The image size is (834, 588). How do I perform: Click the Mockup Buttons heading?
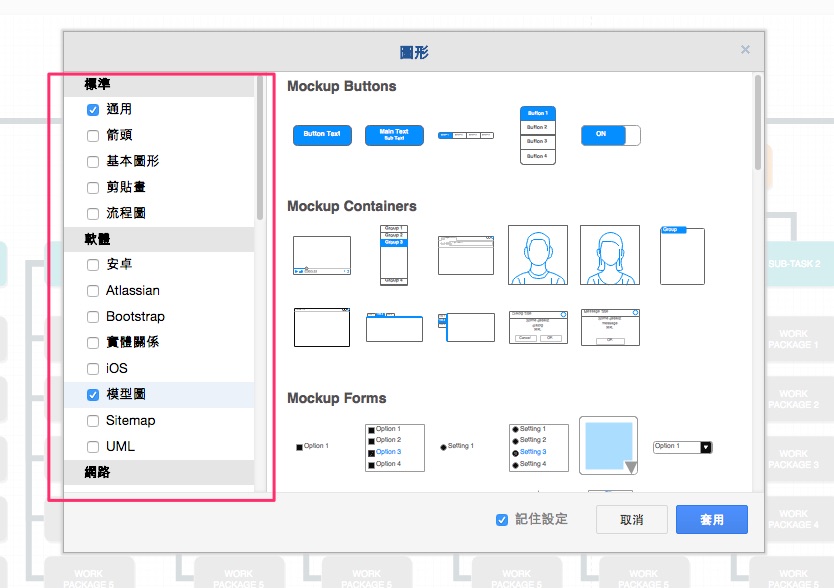point(341,87)
